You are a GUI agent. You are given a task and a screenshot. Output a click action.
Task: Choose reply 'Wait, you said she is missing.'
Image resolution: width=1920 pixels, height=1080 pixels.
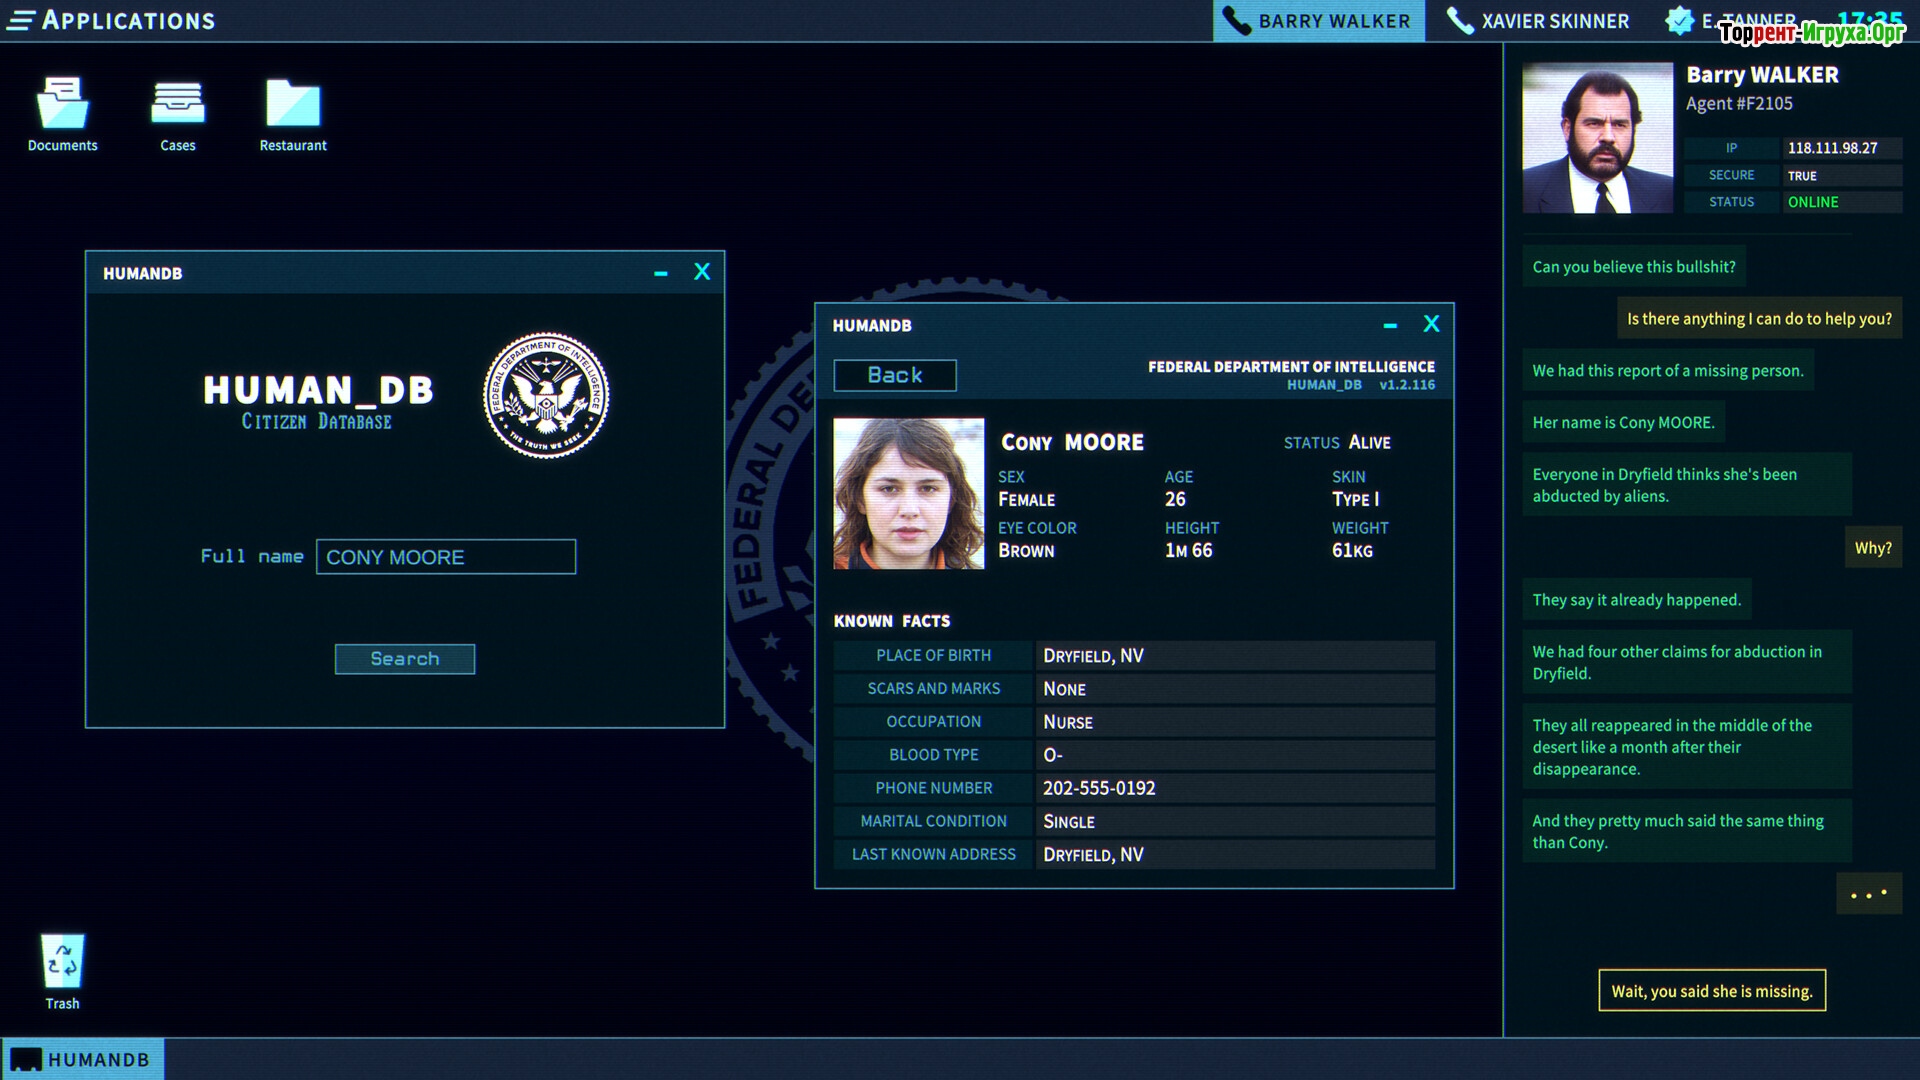(1711, 991)
